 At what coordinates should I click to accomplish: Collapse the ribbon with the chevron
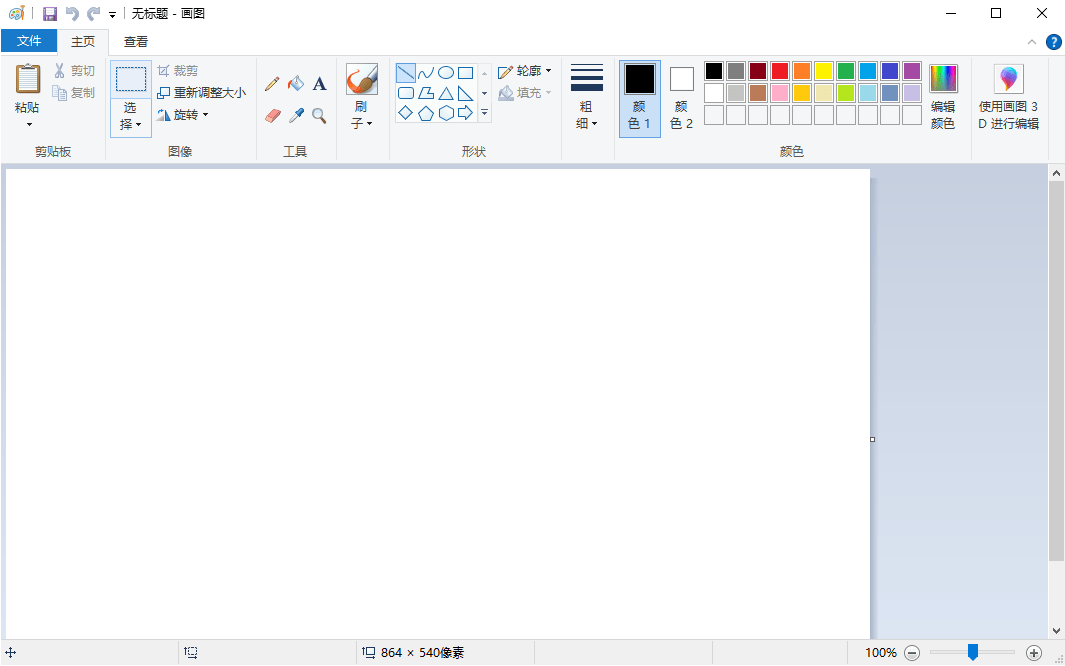[x=1033, y=42]
